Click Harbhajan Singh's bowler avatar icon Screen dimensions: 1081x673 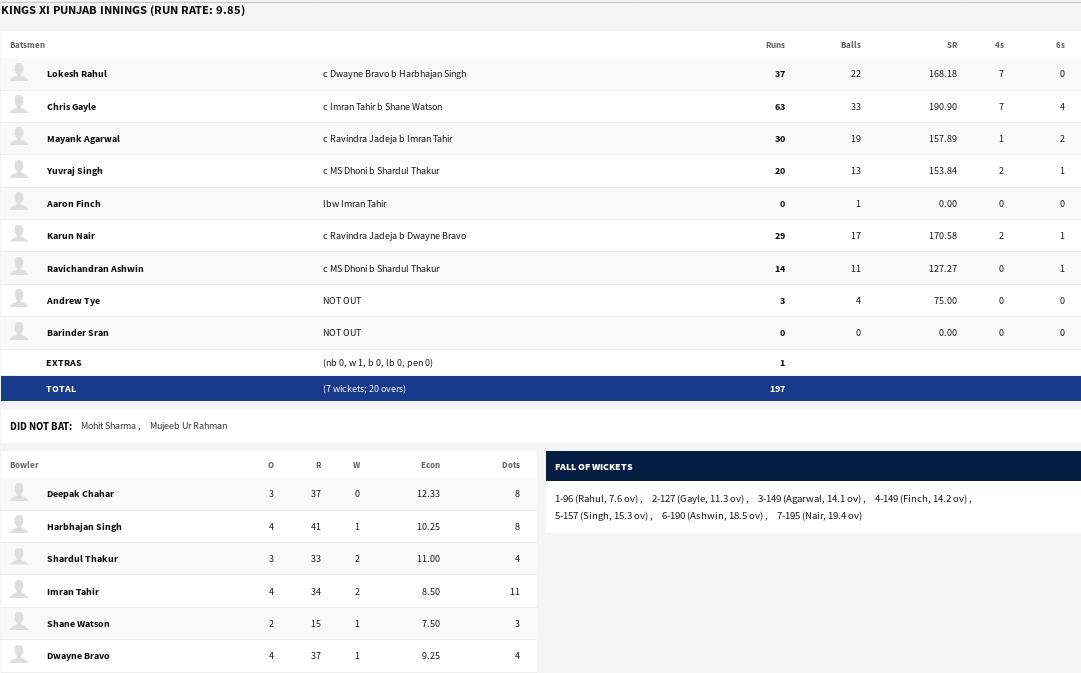pyautogui.click(x=19, y=525)
